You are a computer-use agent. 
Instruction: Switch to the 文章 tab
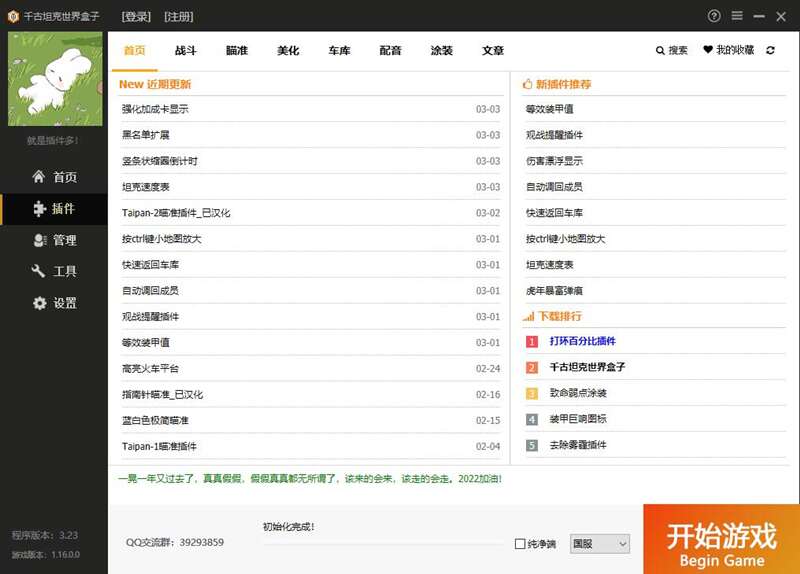click(x=493, y=51)
